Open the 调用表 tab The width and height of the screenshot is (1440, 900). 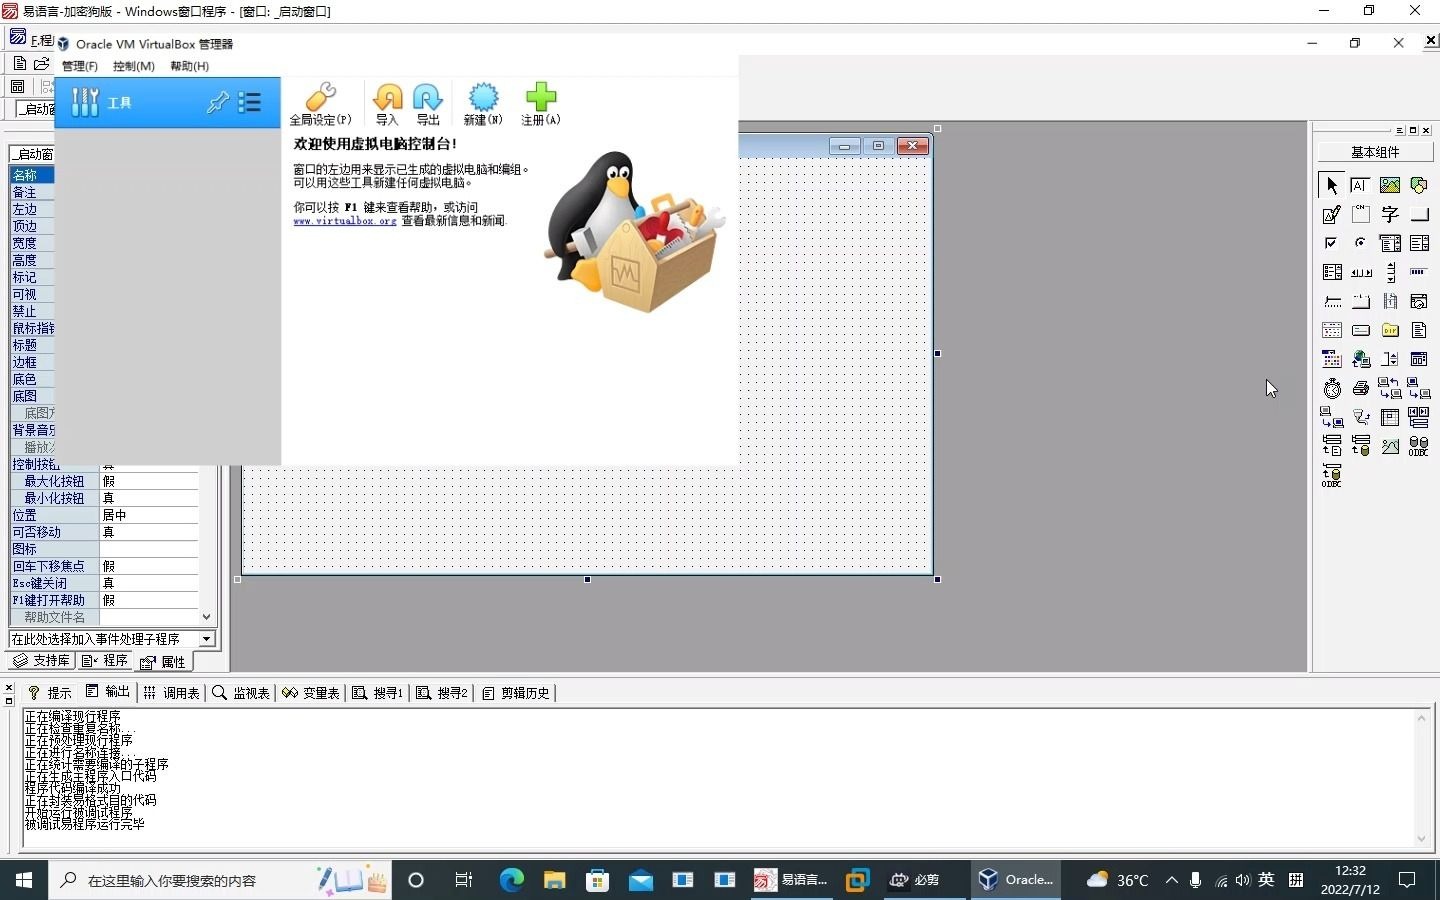click(172, 693)
